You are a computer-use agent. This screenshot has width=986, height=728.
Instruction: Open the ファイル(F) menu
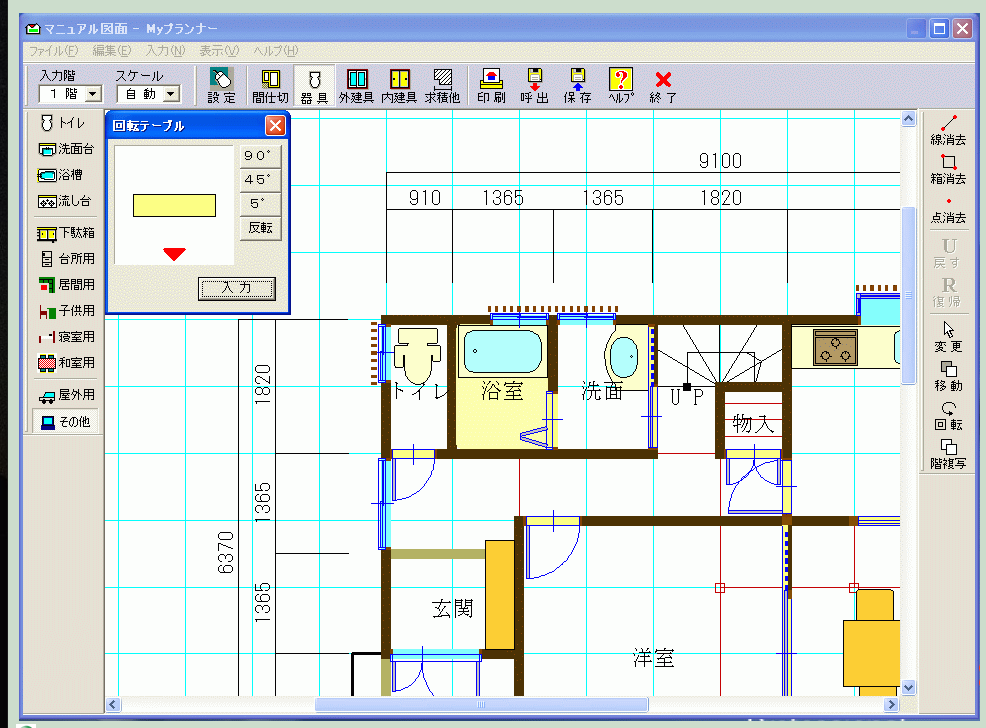point(53,50)
